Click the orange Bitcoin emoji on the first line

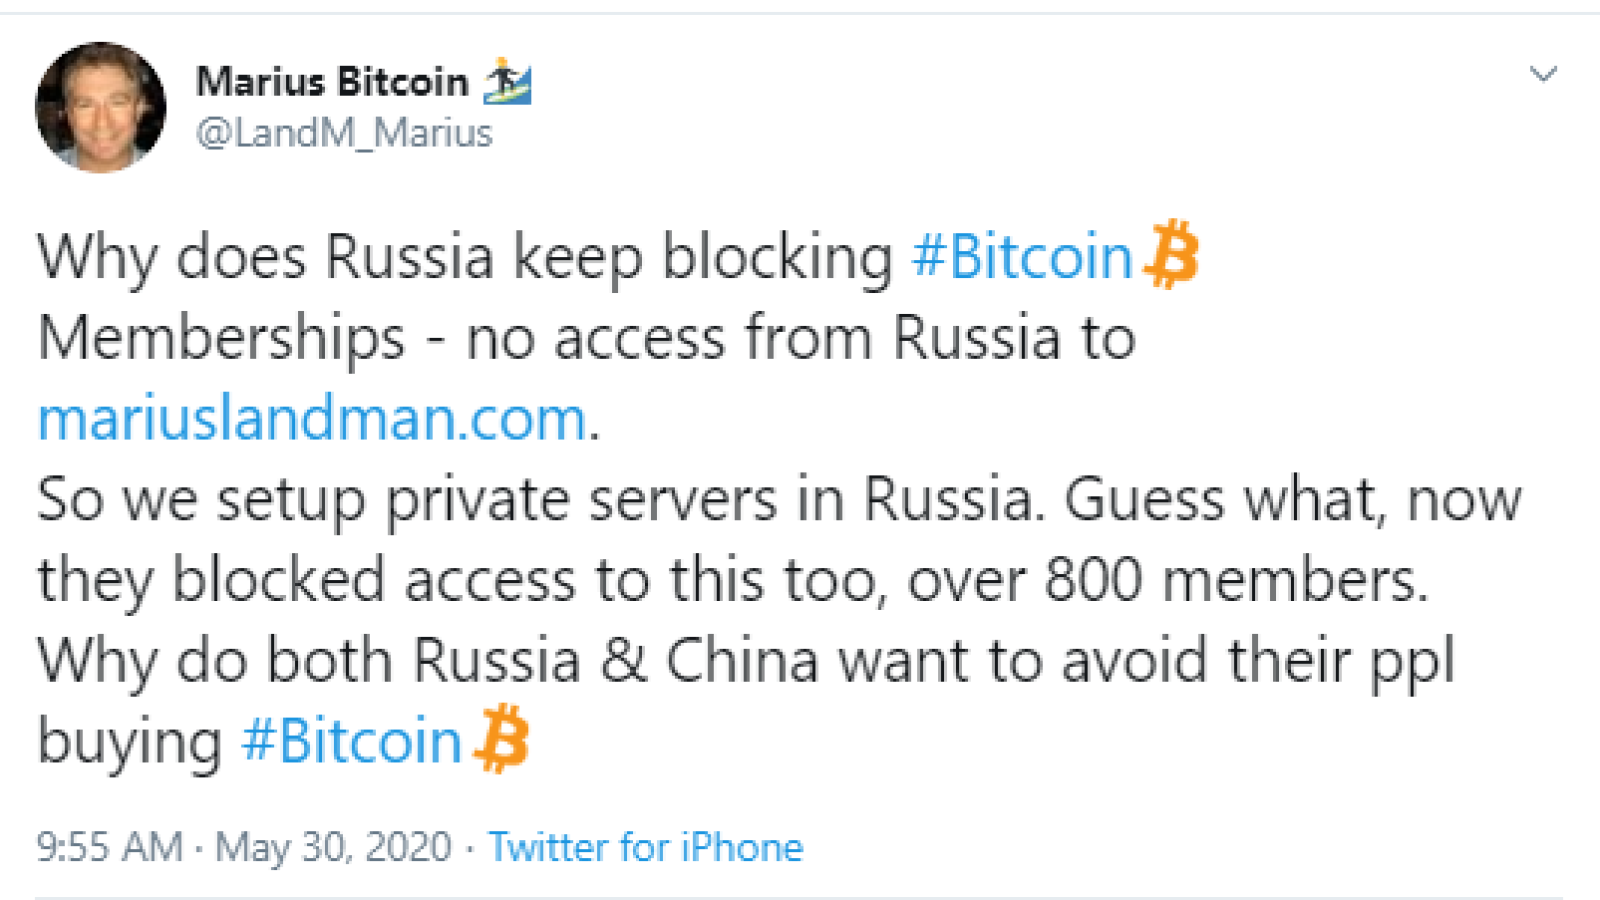pos(1171,255)
